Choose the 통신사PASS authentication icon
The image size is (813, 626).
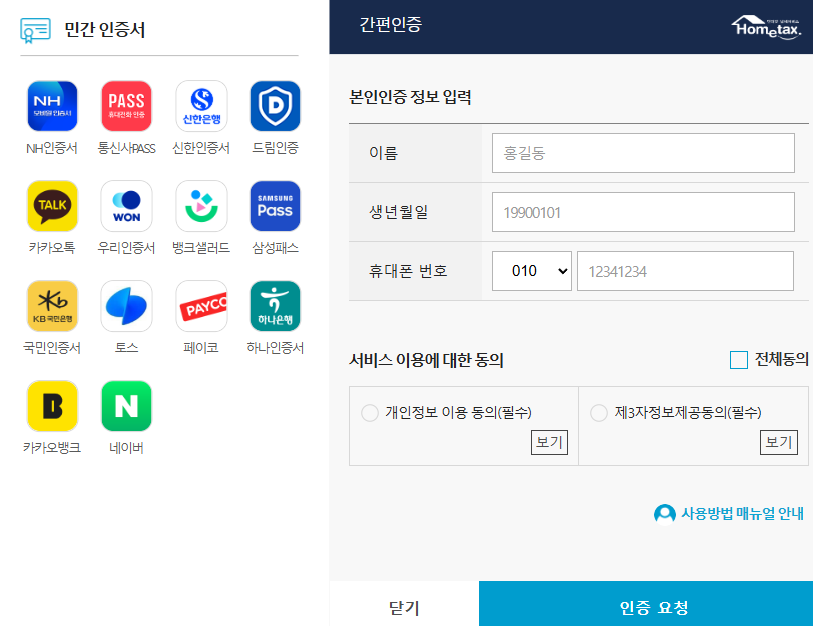click(127, 106)
